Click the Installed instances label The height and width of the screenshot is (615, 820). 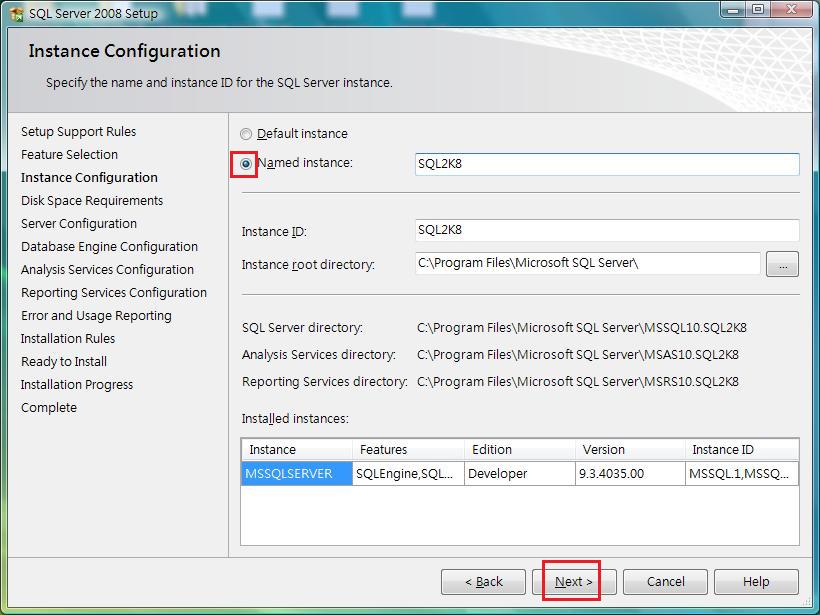[295, 419]
